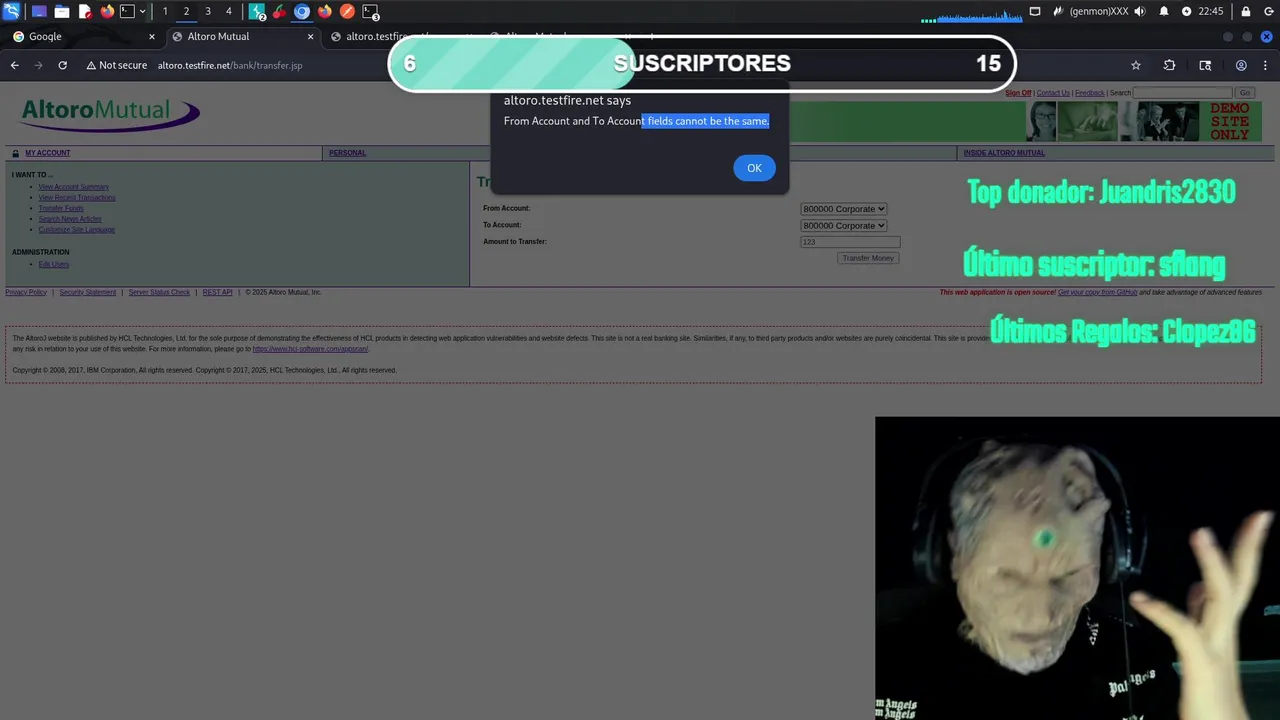The width and height of the screenshot is (1280, 720).
Task: Open the From Account dropdown
Action: point(844,209)
